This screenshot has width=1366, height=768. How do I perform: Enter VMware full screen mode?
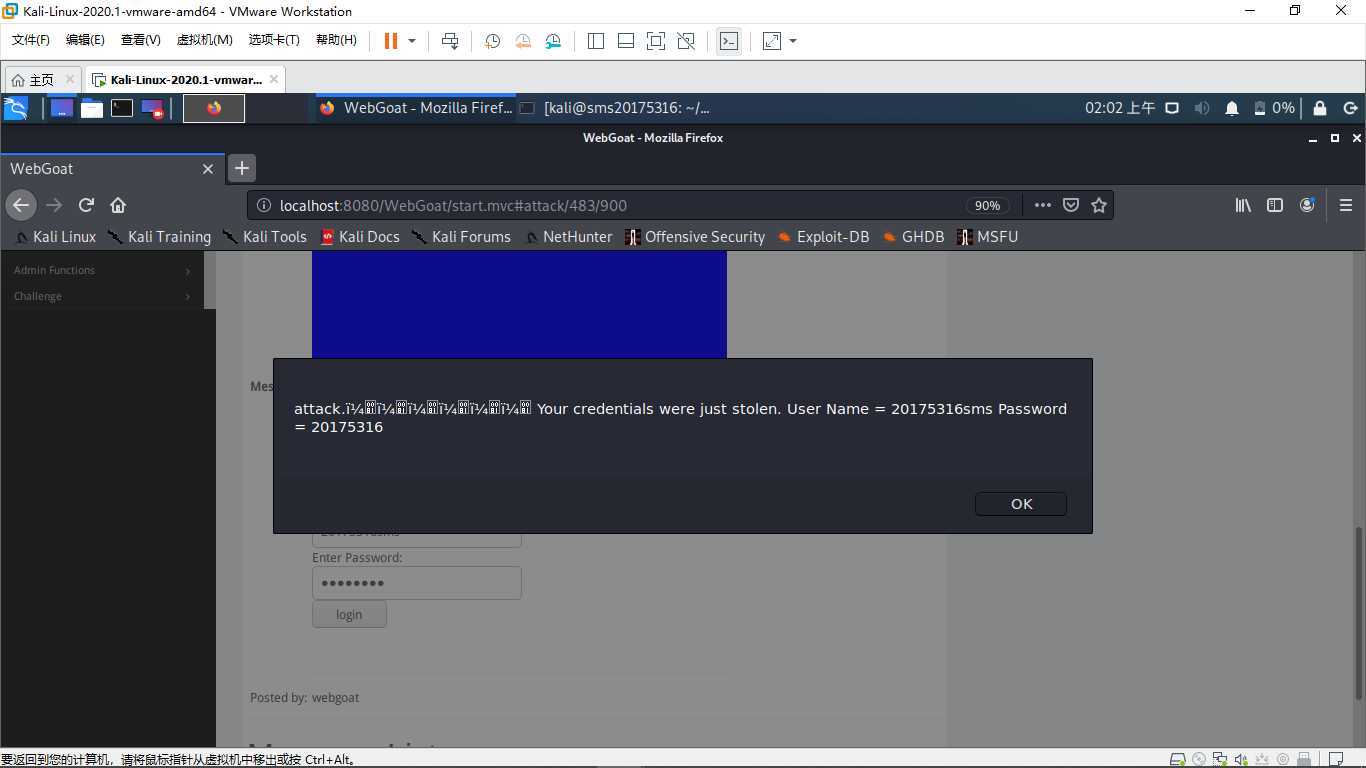tap(656, 41)
